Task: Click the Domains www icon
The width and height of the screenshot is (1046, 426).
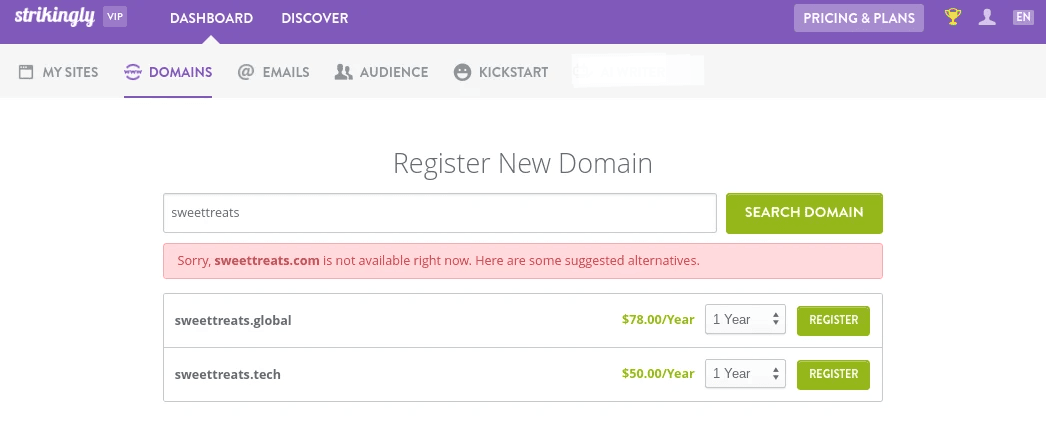Action: point(133,72)
